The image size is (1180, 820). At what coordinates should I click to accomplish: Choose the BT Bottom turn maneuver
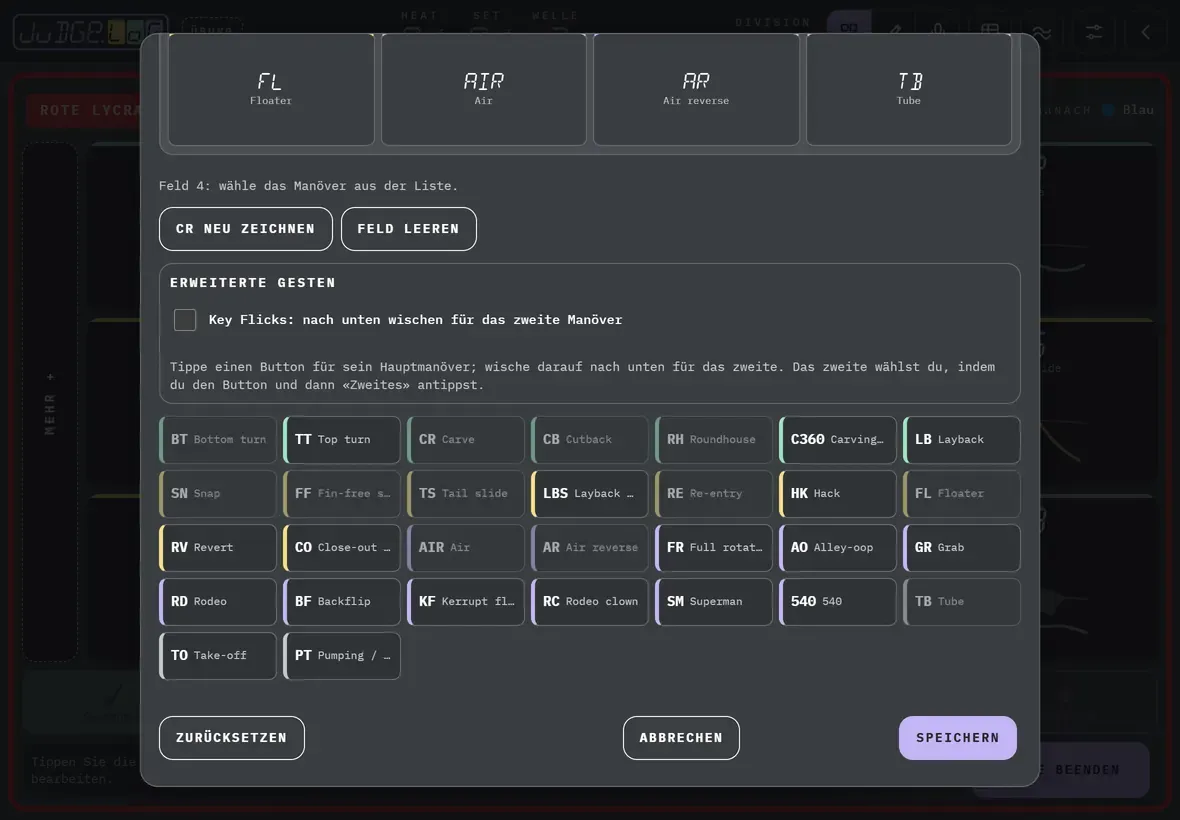tap(218, 439)
